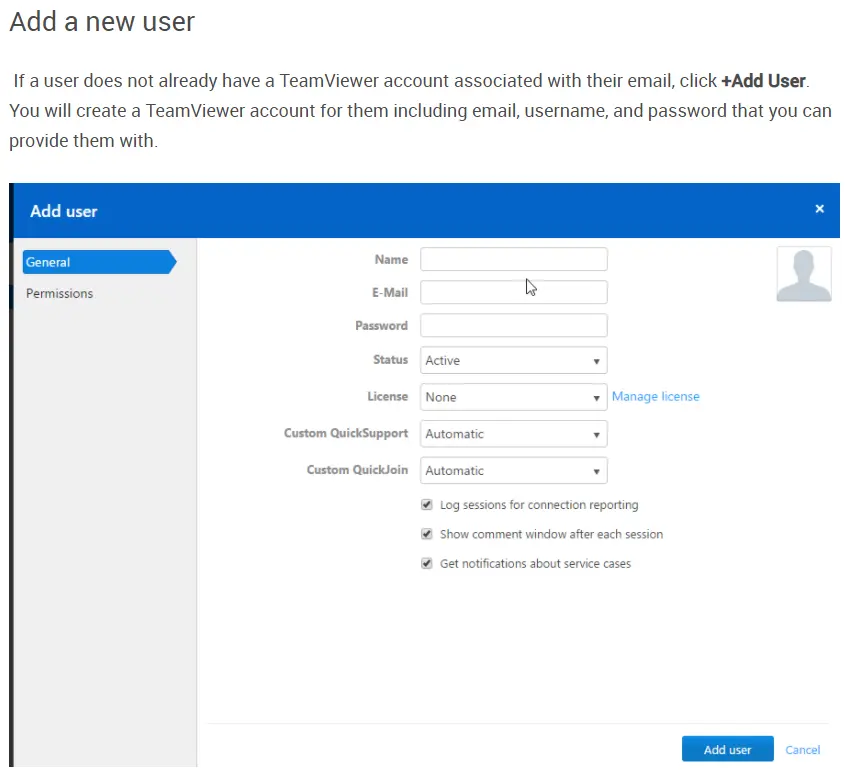This screenshot has width=864, height=783.
Task: Select the General tab in sidebar
Action: point(99,262)
